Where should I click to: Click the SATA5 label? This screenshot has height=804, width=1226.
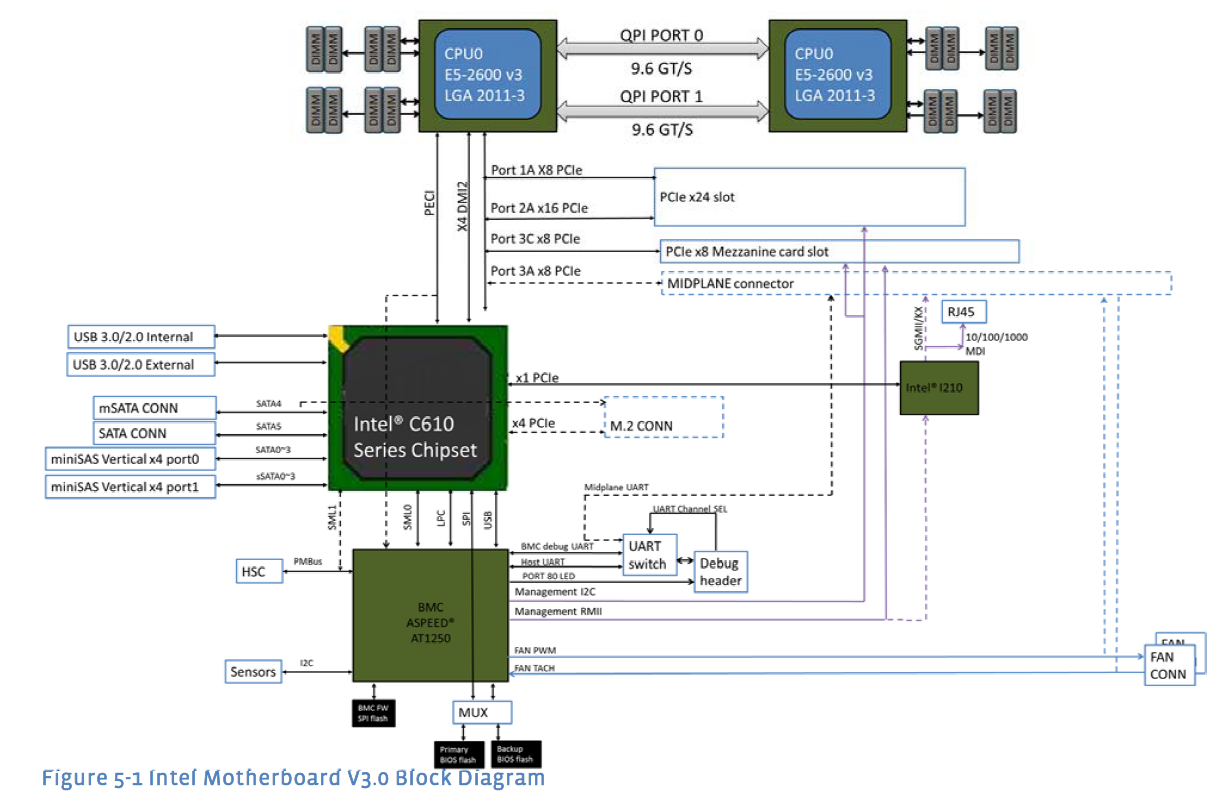tap(269, 427)
